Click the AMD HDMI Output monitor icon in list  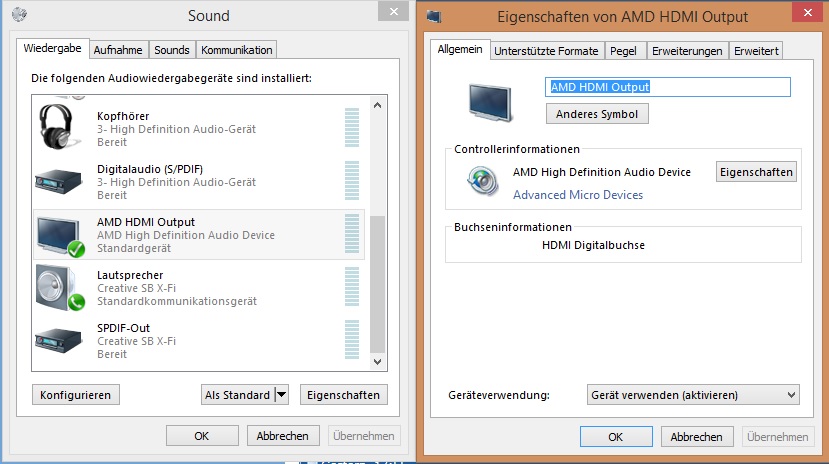[61, 236]
